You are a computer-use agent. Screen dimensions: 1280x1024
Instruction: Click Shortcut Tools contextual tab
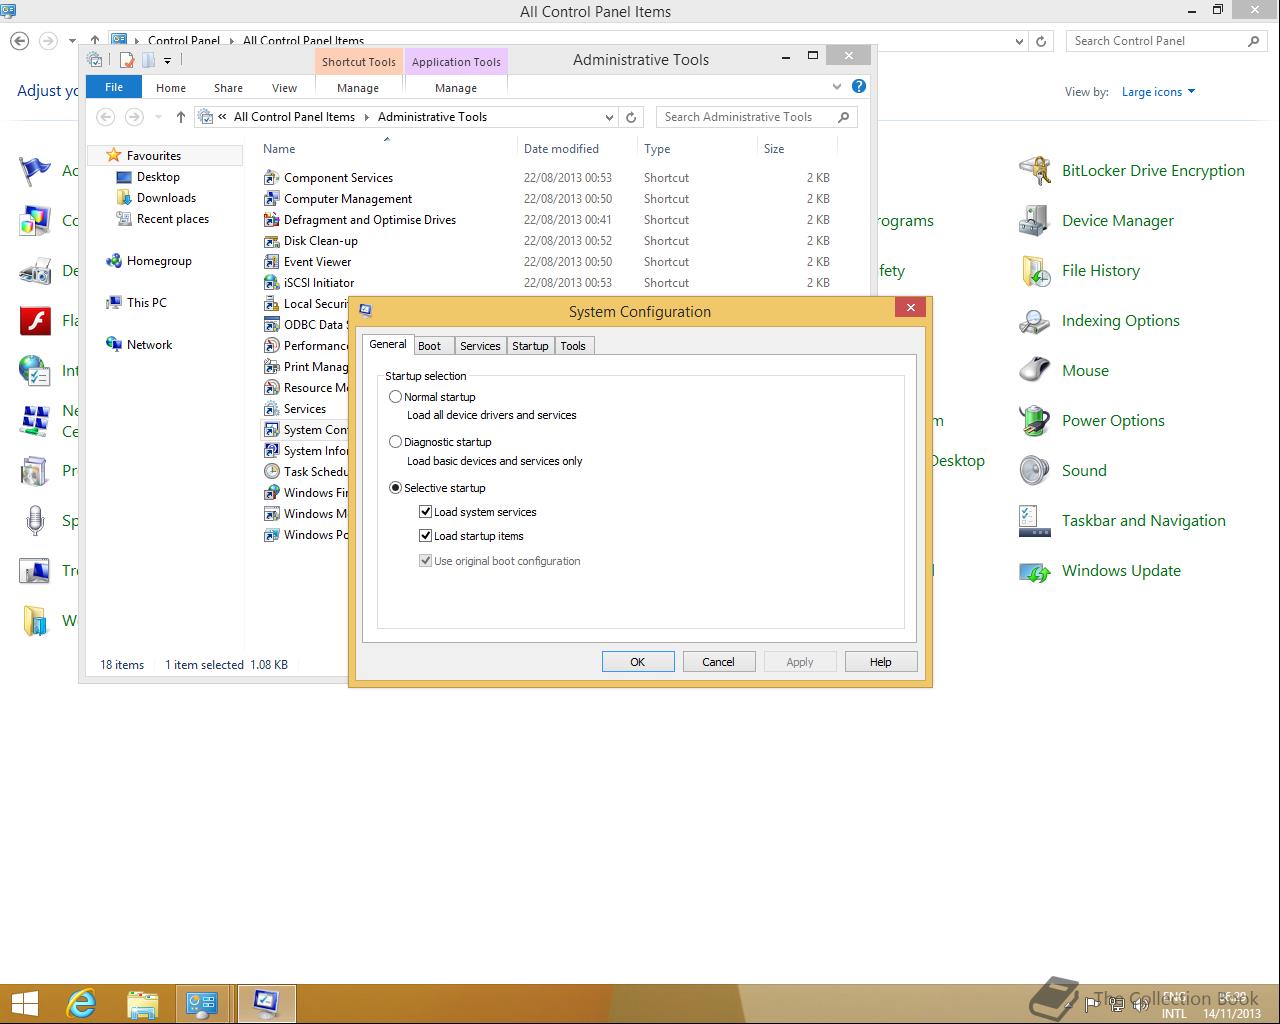pos(359,62)
